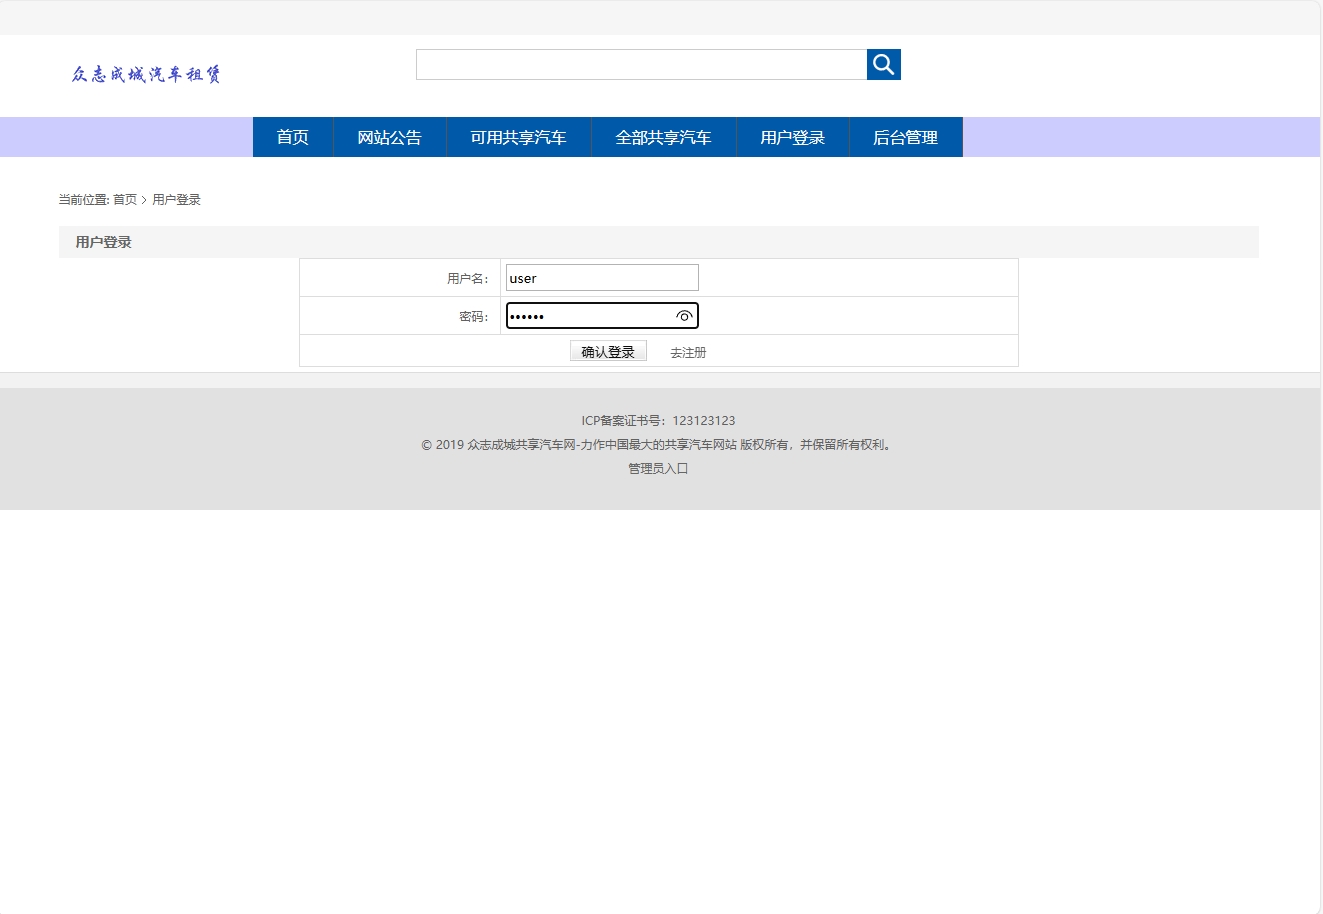Click 首页 in the breadcrumb trail
This screenshot has height=914, width=1323.
[x=124, y=199]
